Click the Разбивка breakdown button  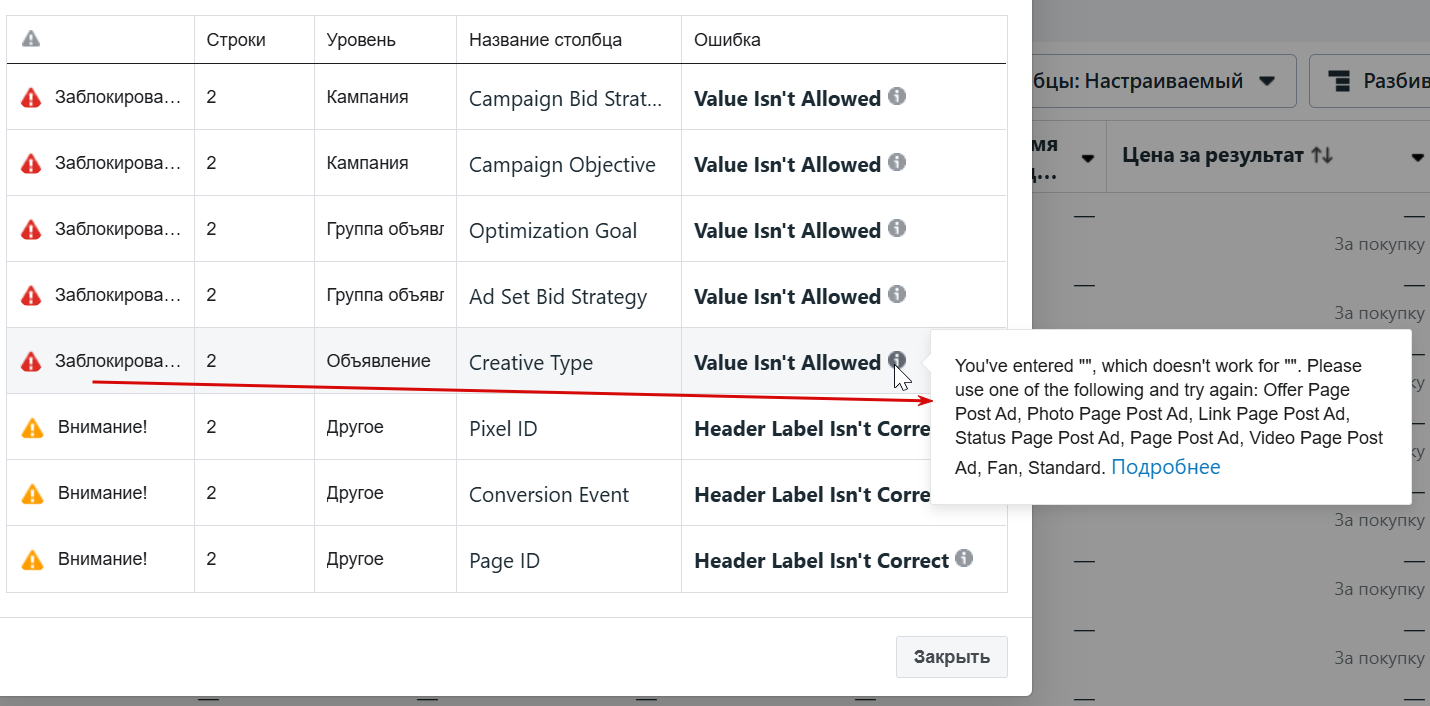(1370, 81)
